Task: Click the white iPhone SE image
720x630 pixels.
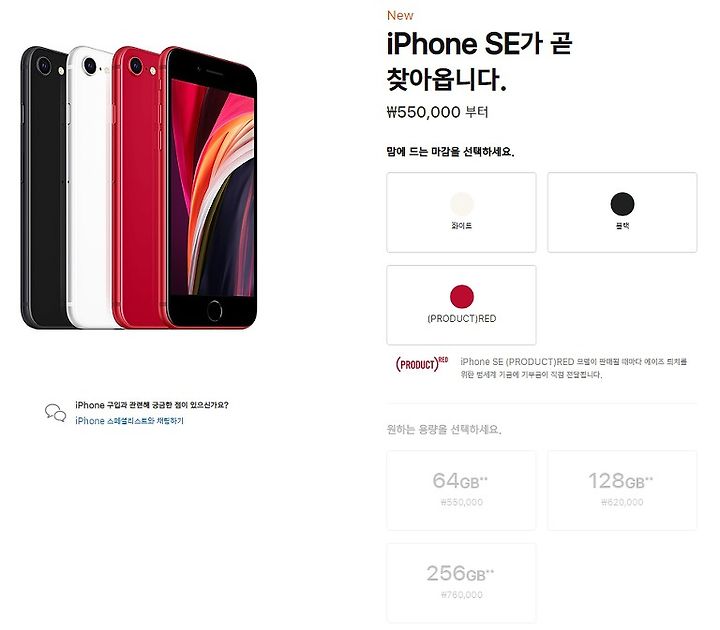Action: click(90, 187)
